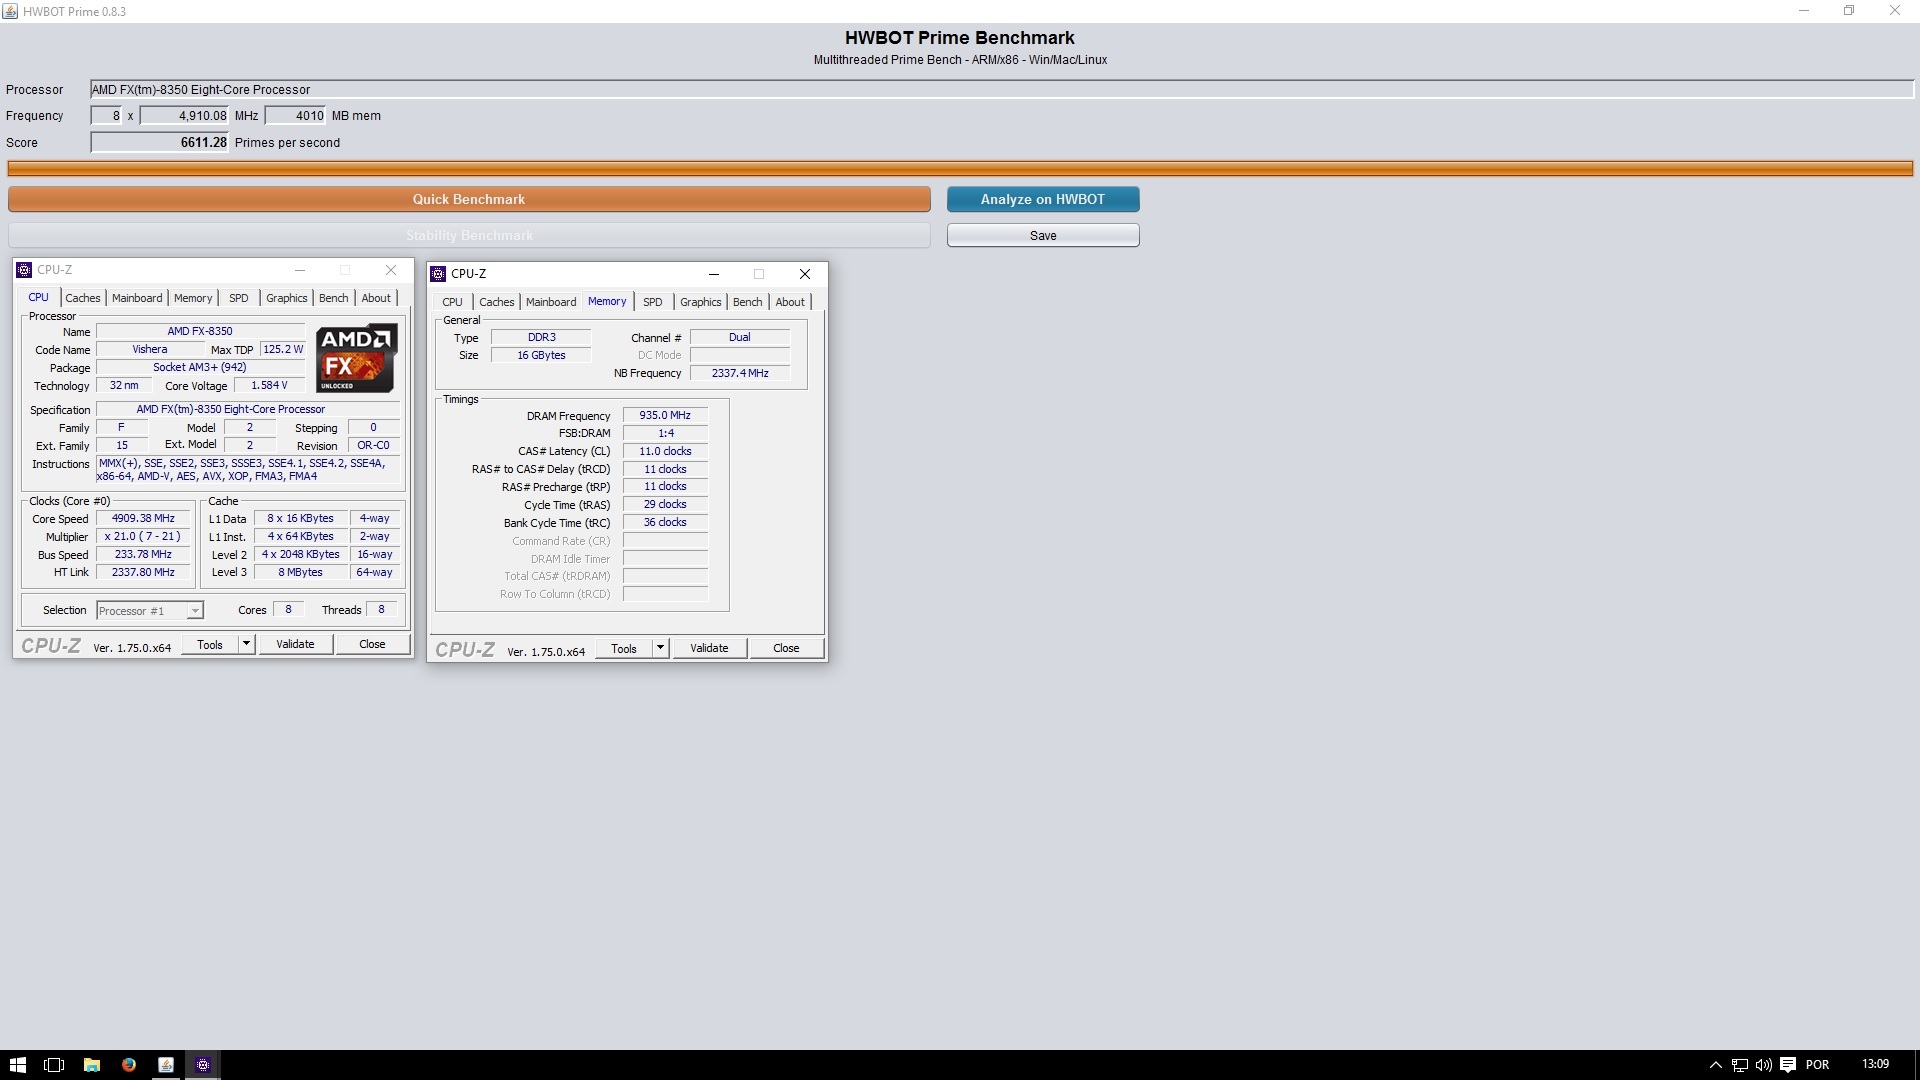Click NB Frequency value 2337.4 MHz
The image size is (1920, 1080).
click(x=740, y=373)
